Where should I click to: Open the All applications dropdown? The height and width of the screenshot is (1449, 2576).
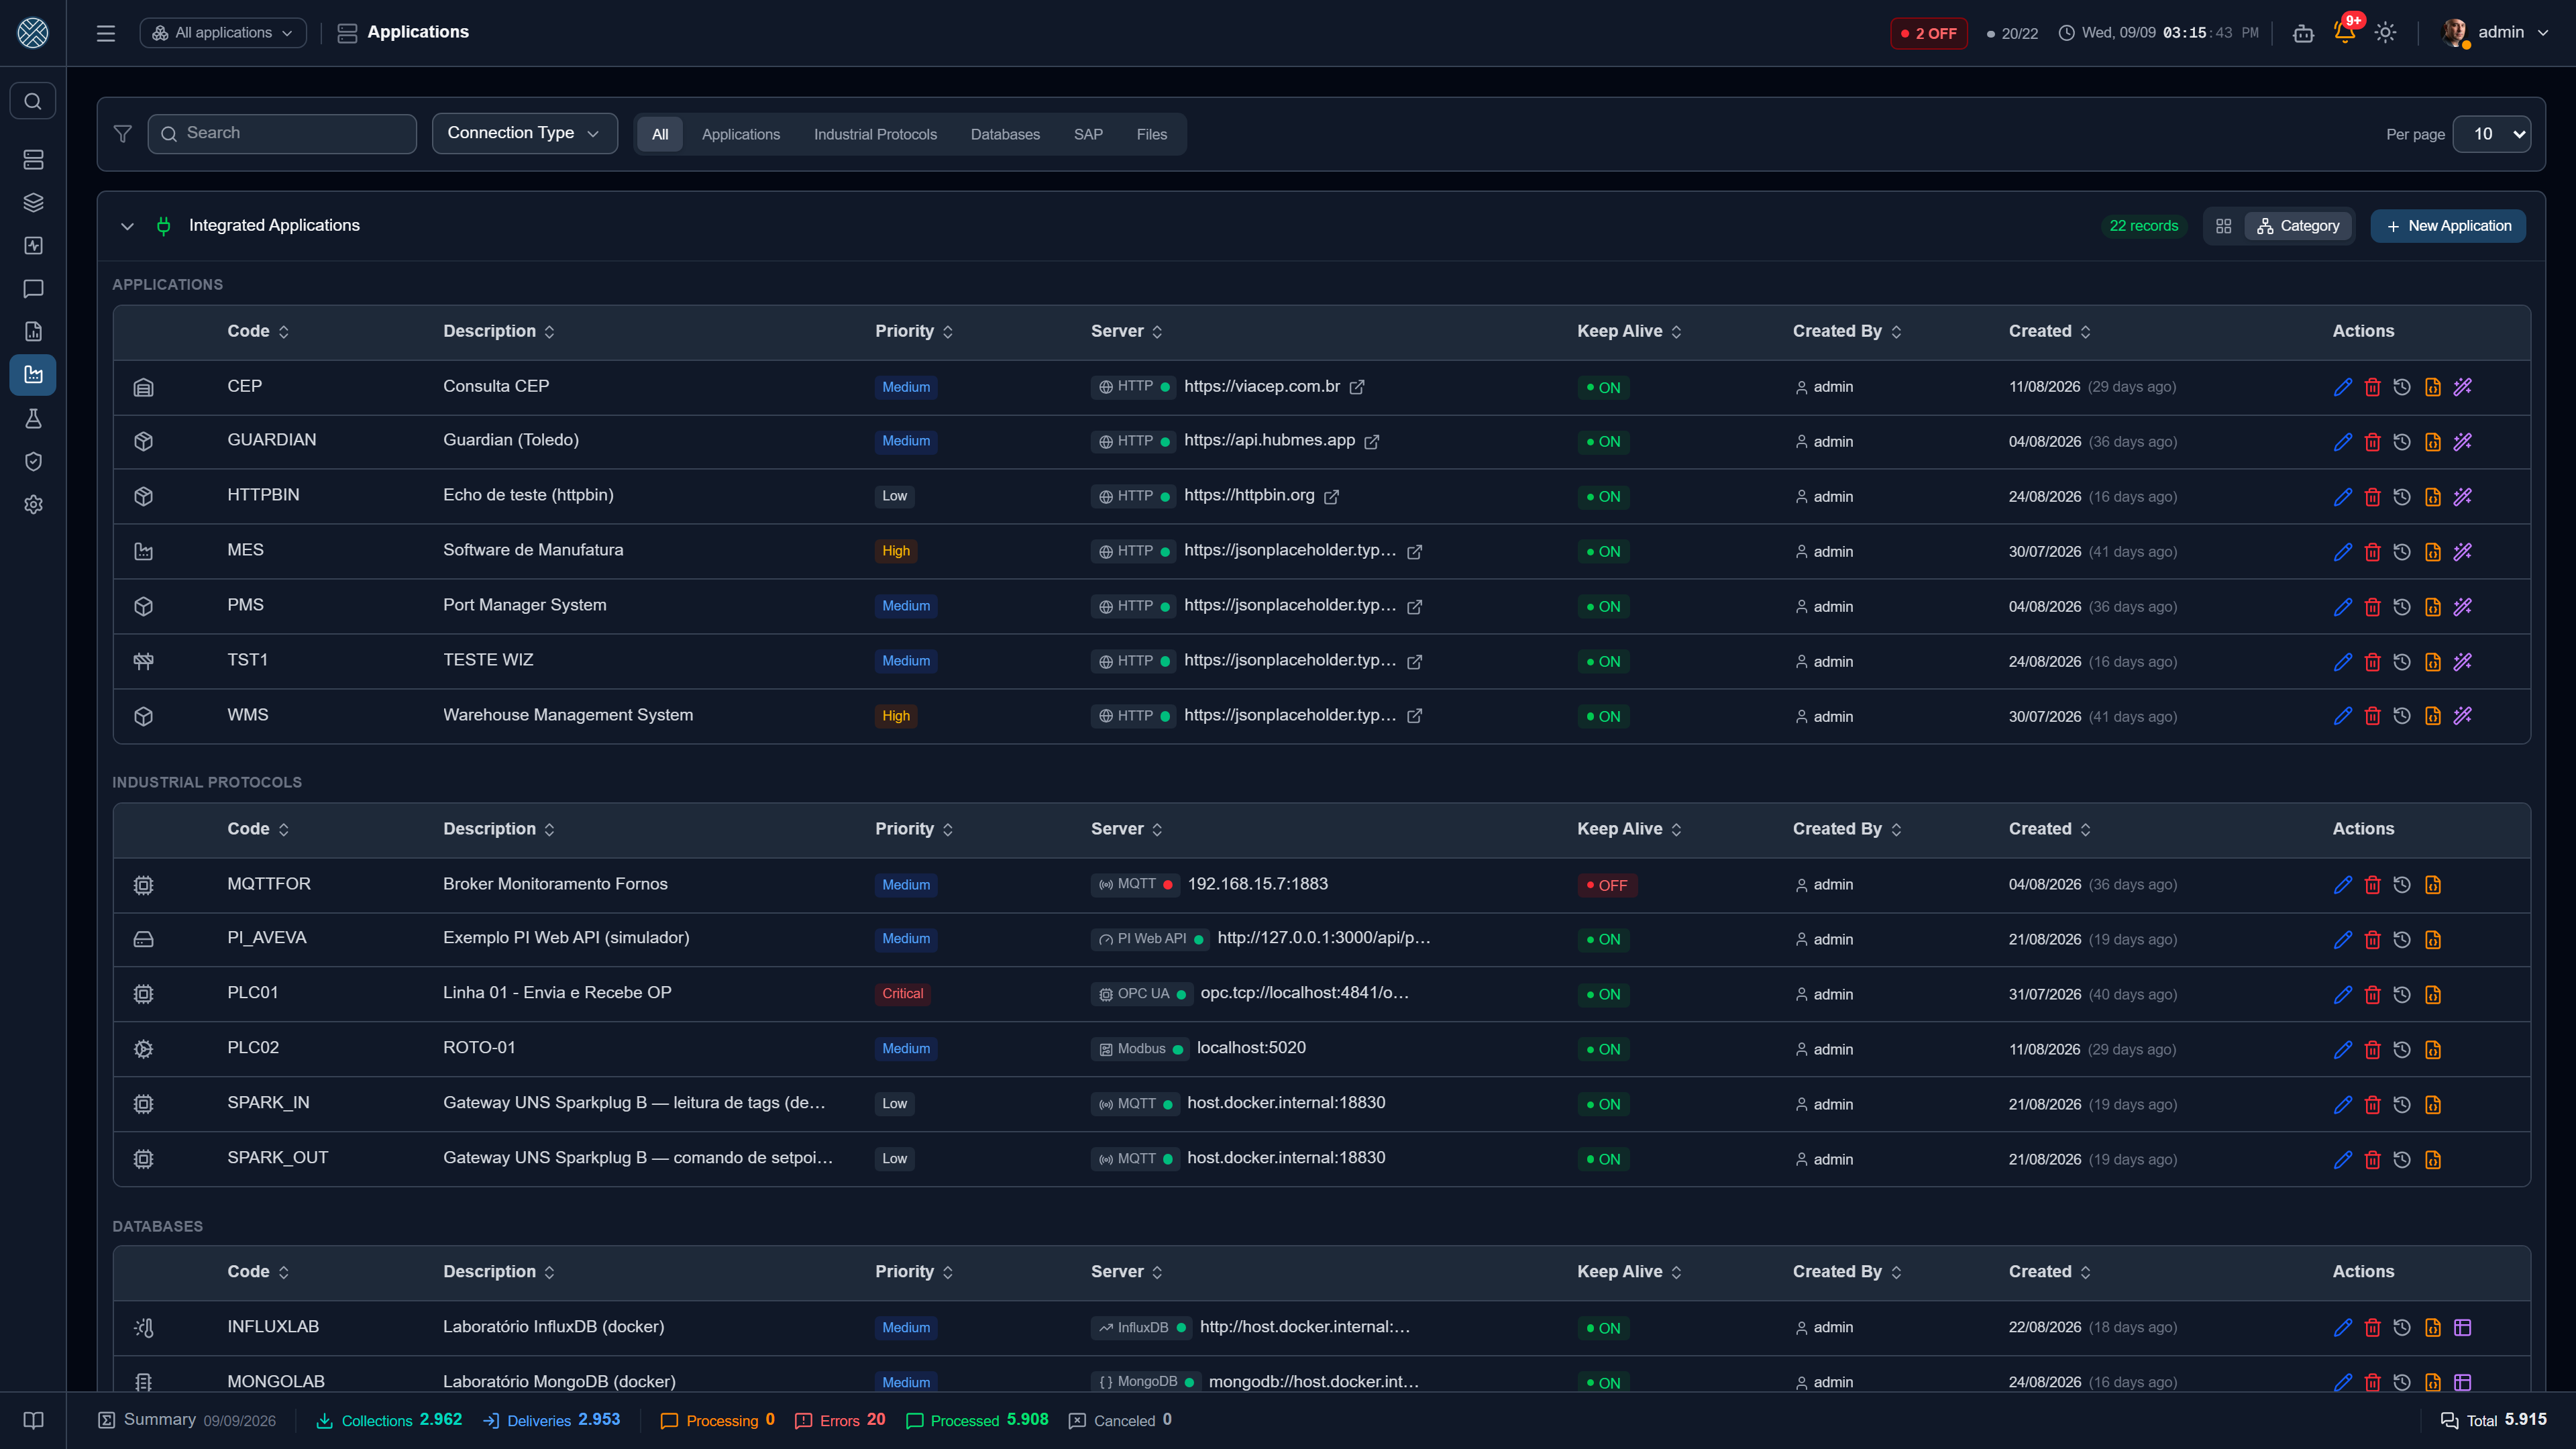point(223,33)
